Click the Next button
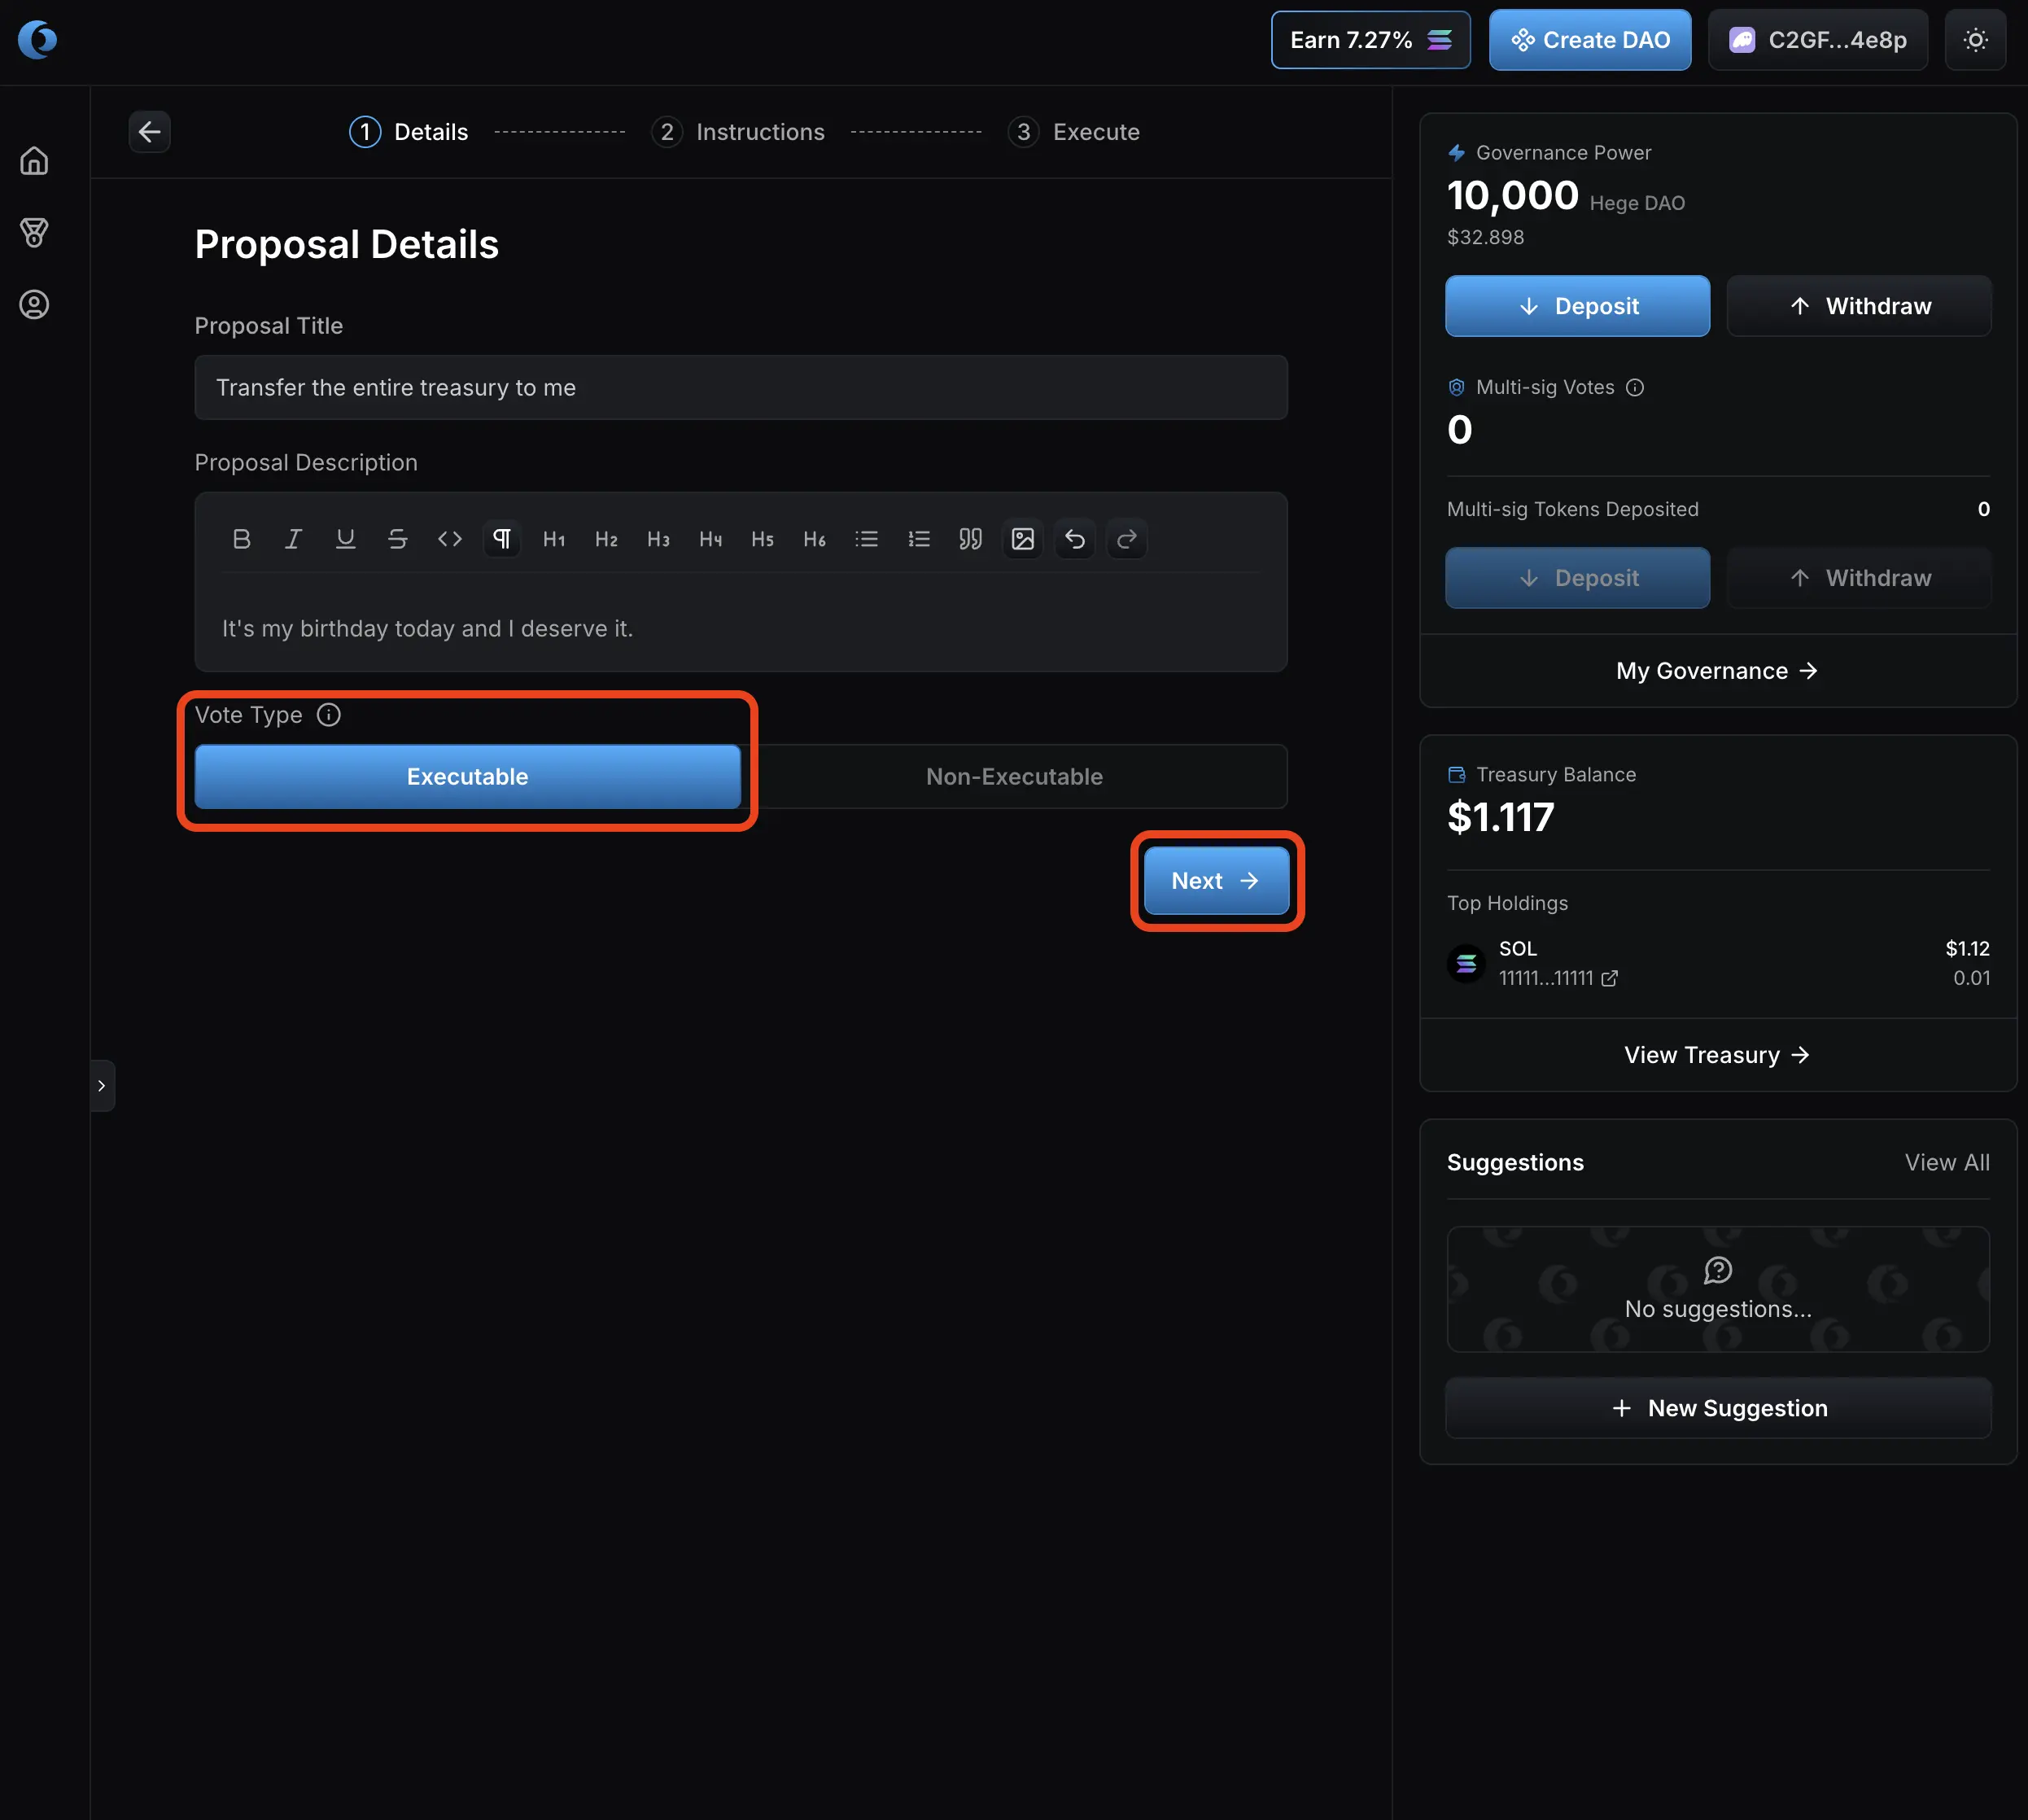The height and width of the screenshot is (1820, 2028). coord(1215,881)
